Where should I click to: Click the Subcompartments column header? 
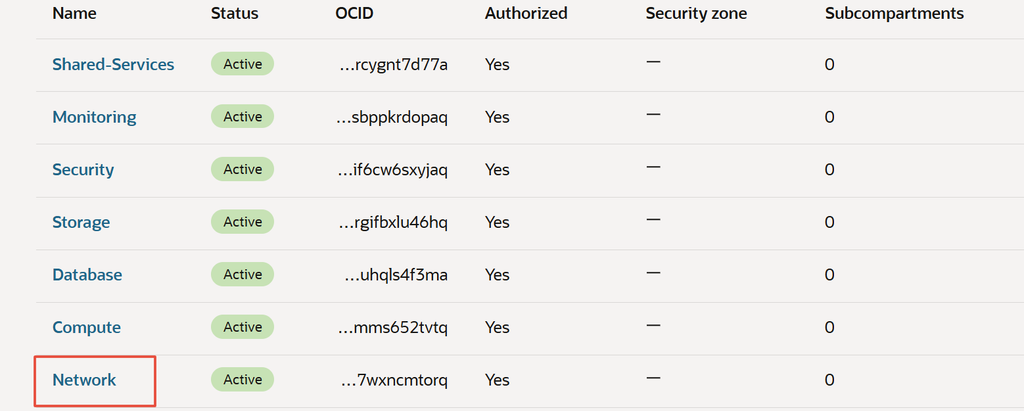click(x=894, y=13)
